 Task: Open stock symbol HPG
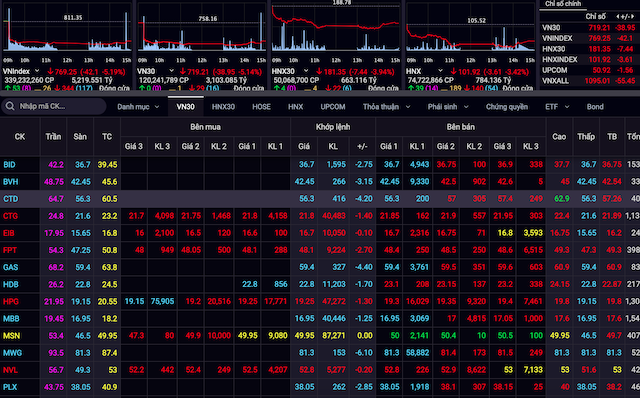tap(11, 302)
